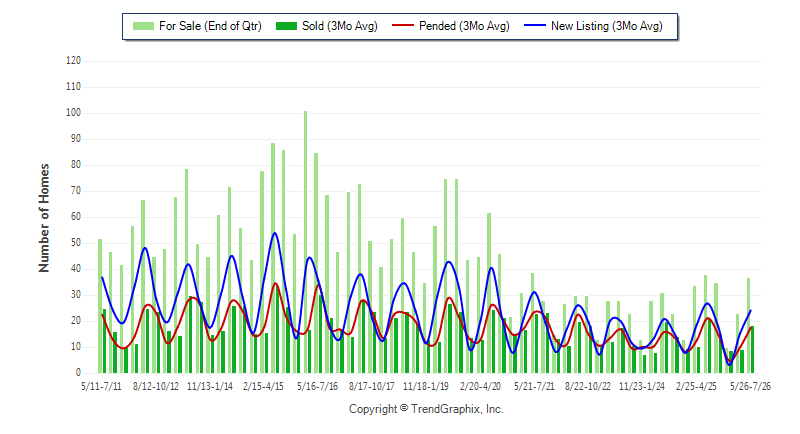Screen dimensions: 800x434
Task: Click the Copyright TrendGraphix, Inc. text
Action: (426, 409)
